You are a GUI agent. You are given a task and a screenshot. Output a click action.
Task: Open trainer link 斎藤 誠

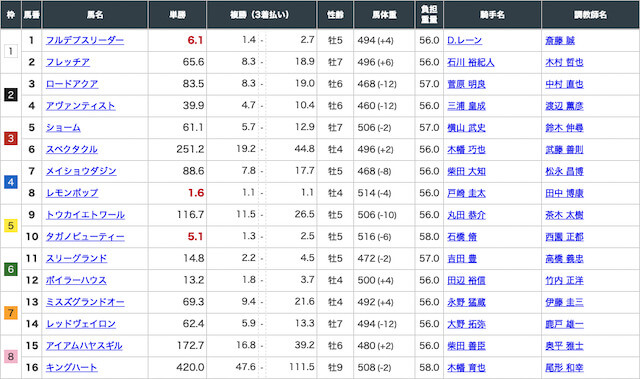coord(560,40)
